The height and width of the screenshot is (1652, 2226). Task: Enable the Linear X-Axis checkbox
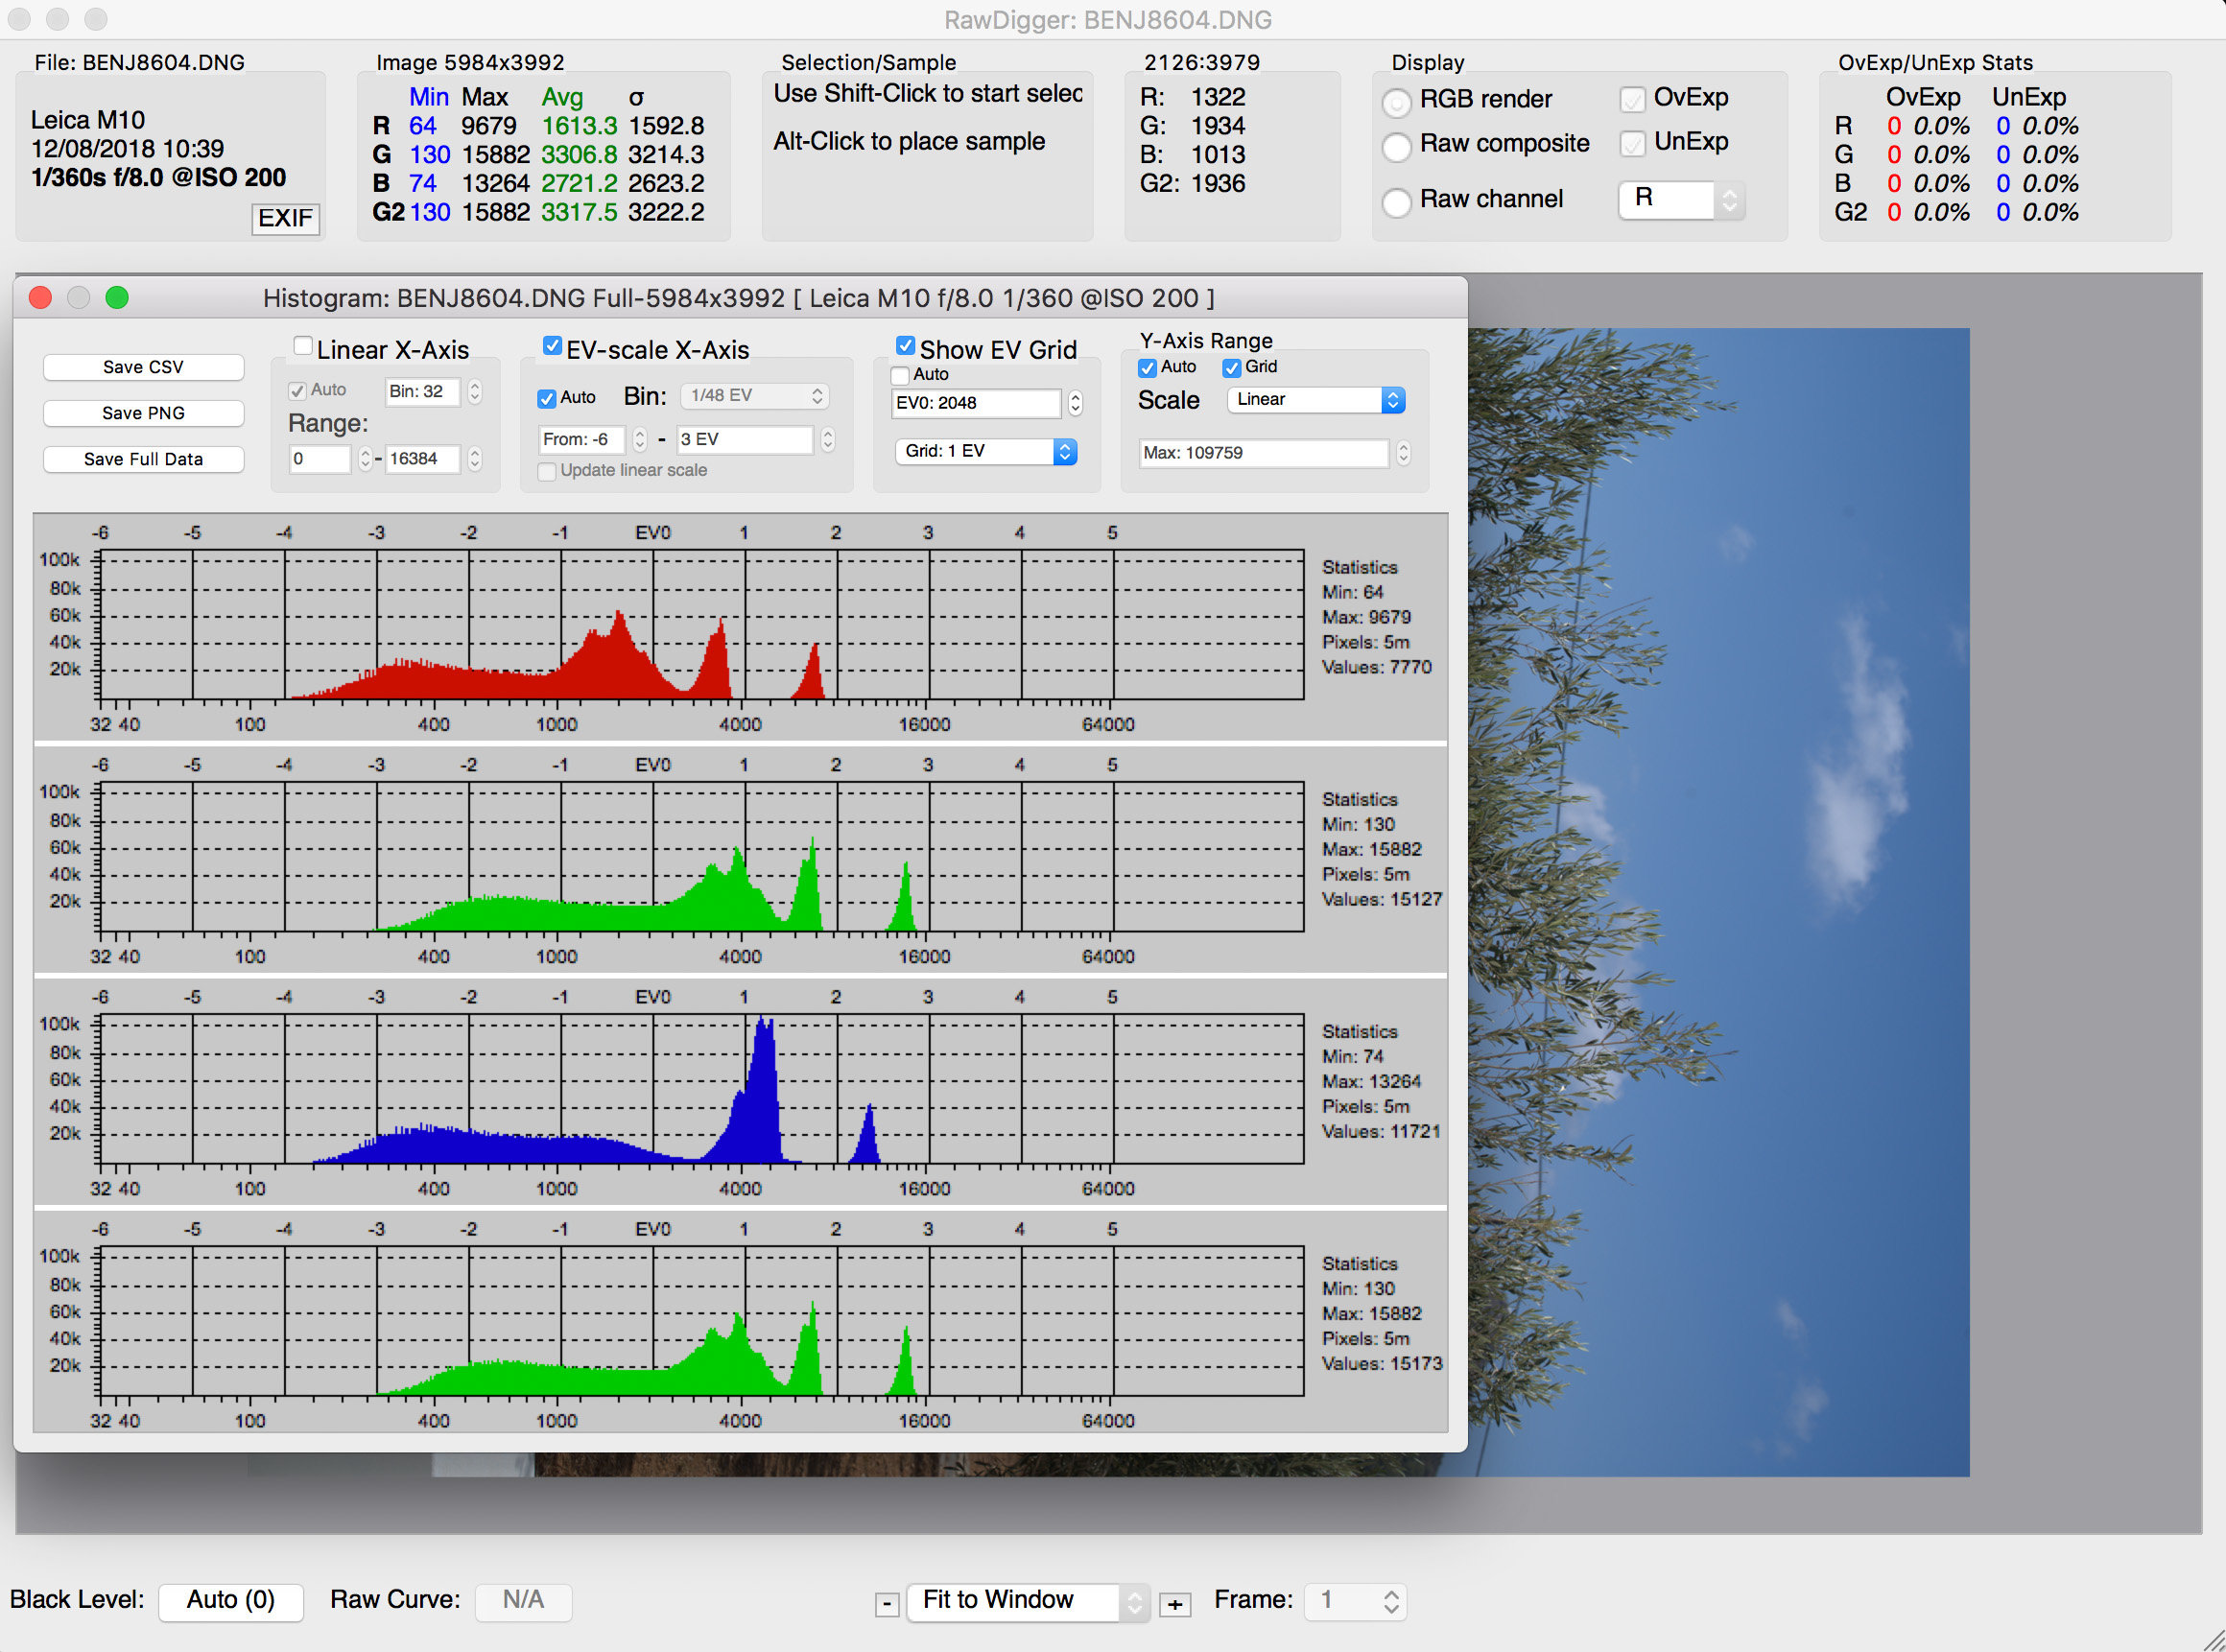pos(302,346)
